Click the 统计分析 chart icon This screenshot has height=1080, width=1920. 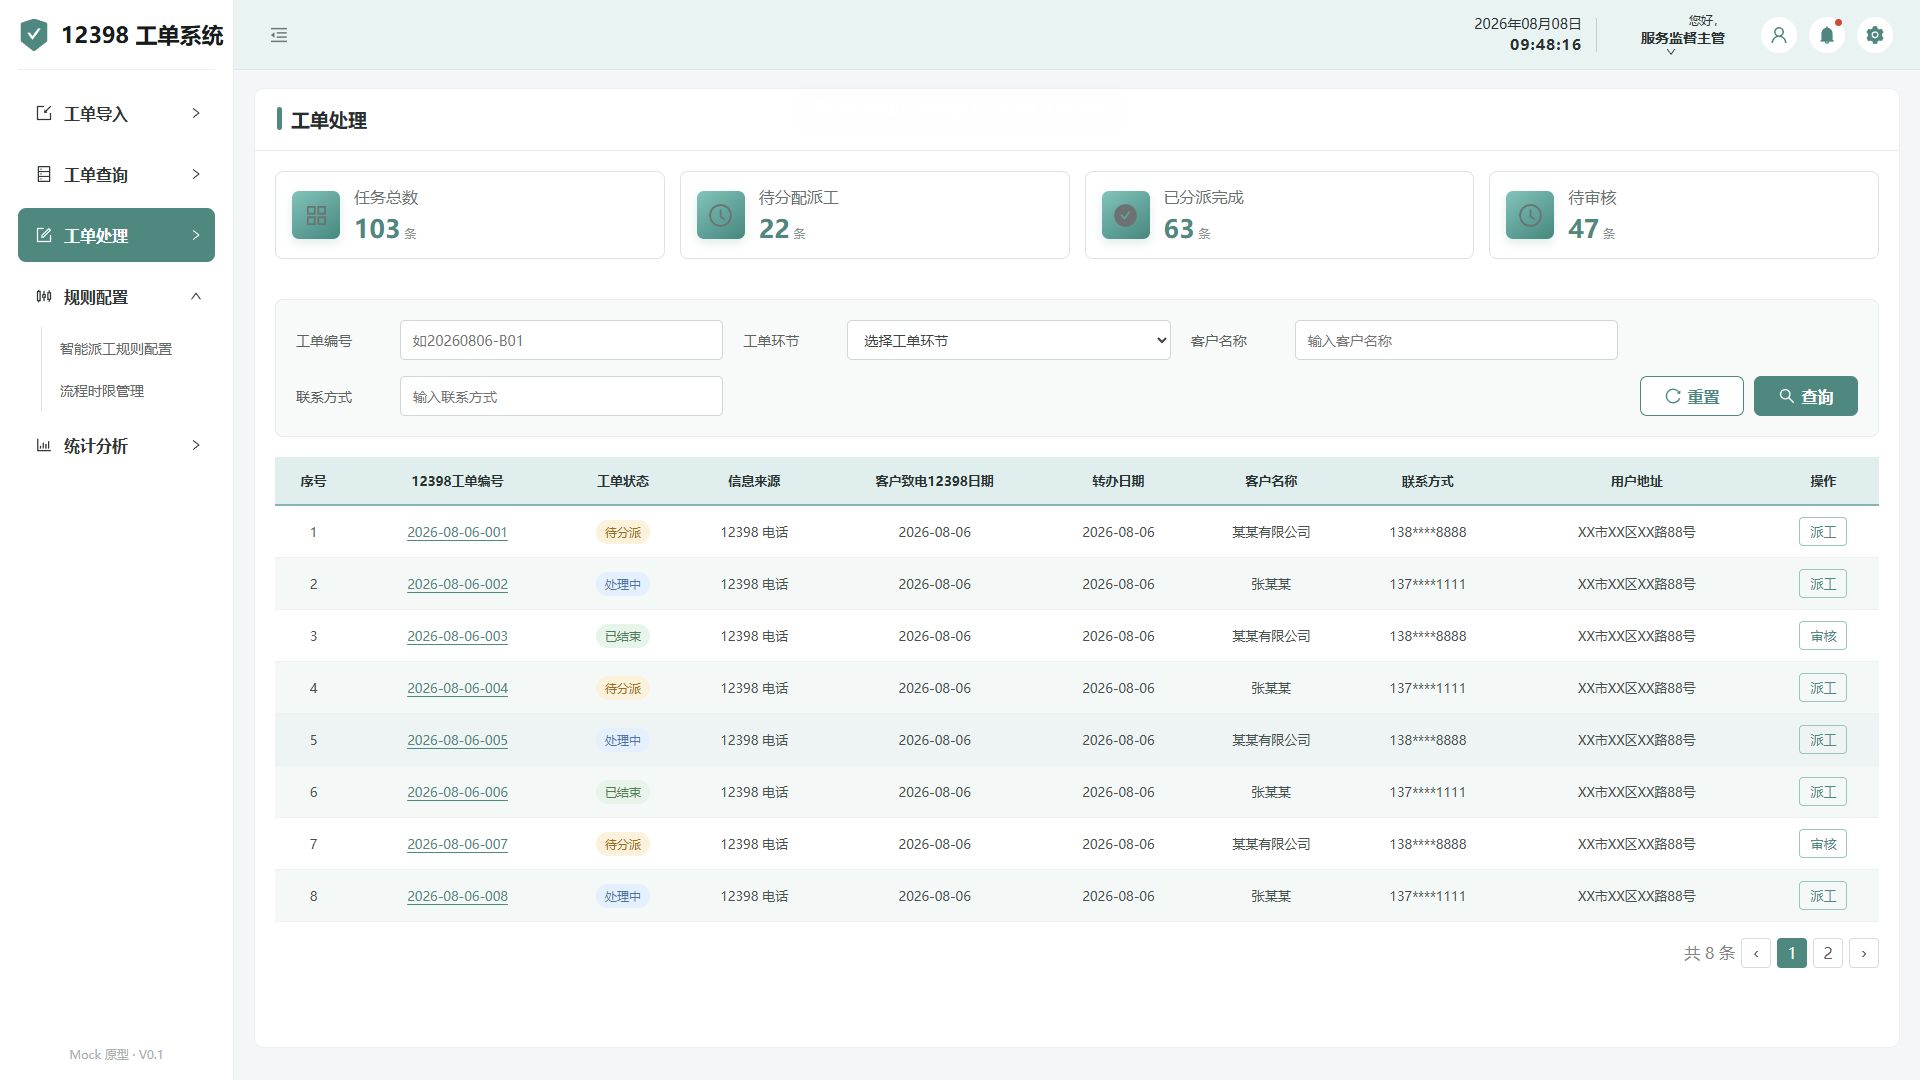click(44, 445)
